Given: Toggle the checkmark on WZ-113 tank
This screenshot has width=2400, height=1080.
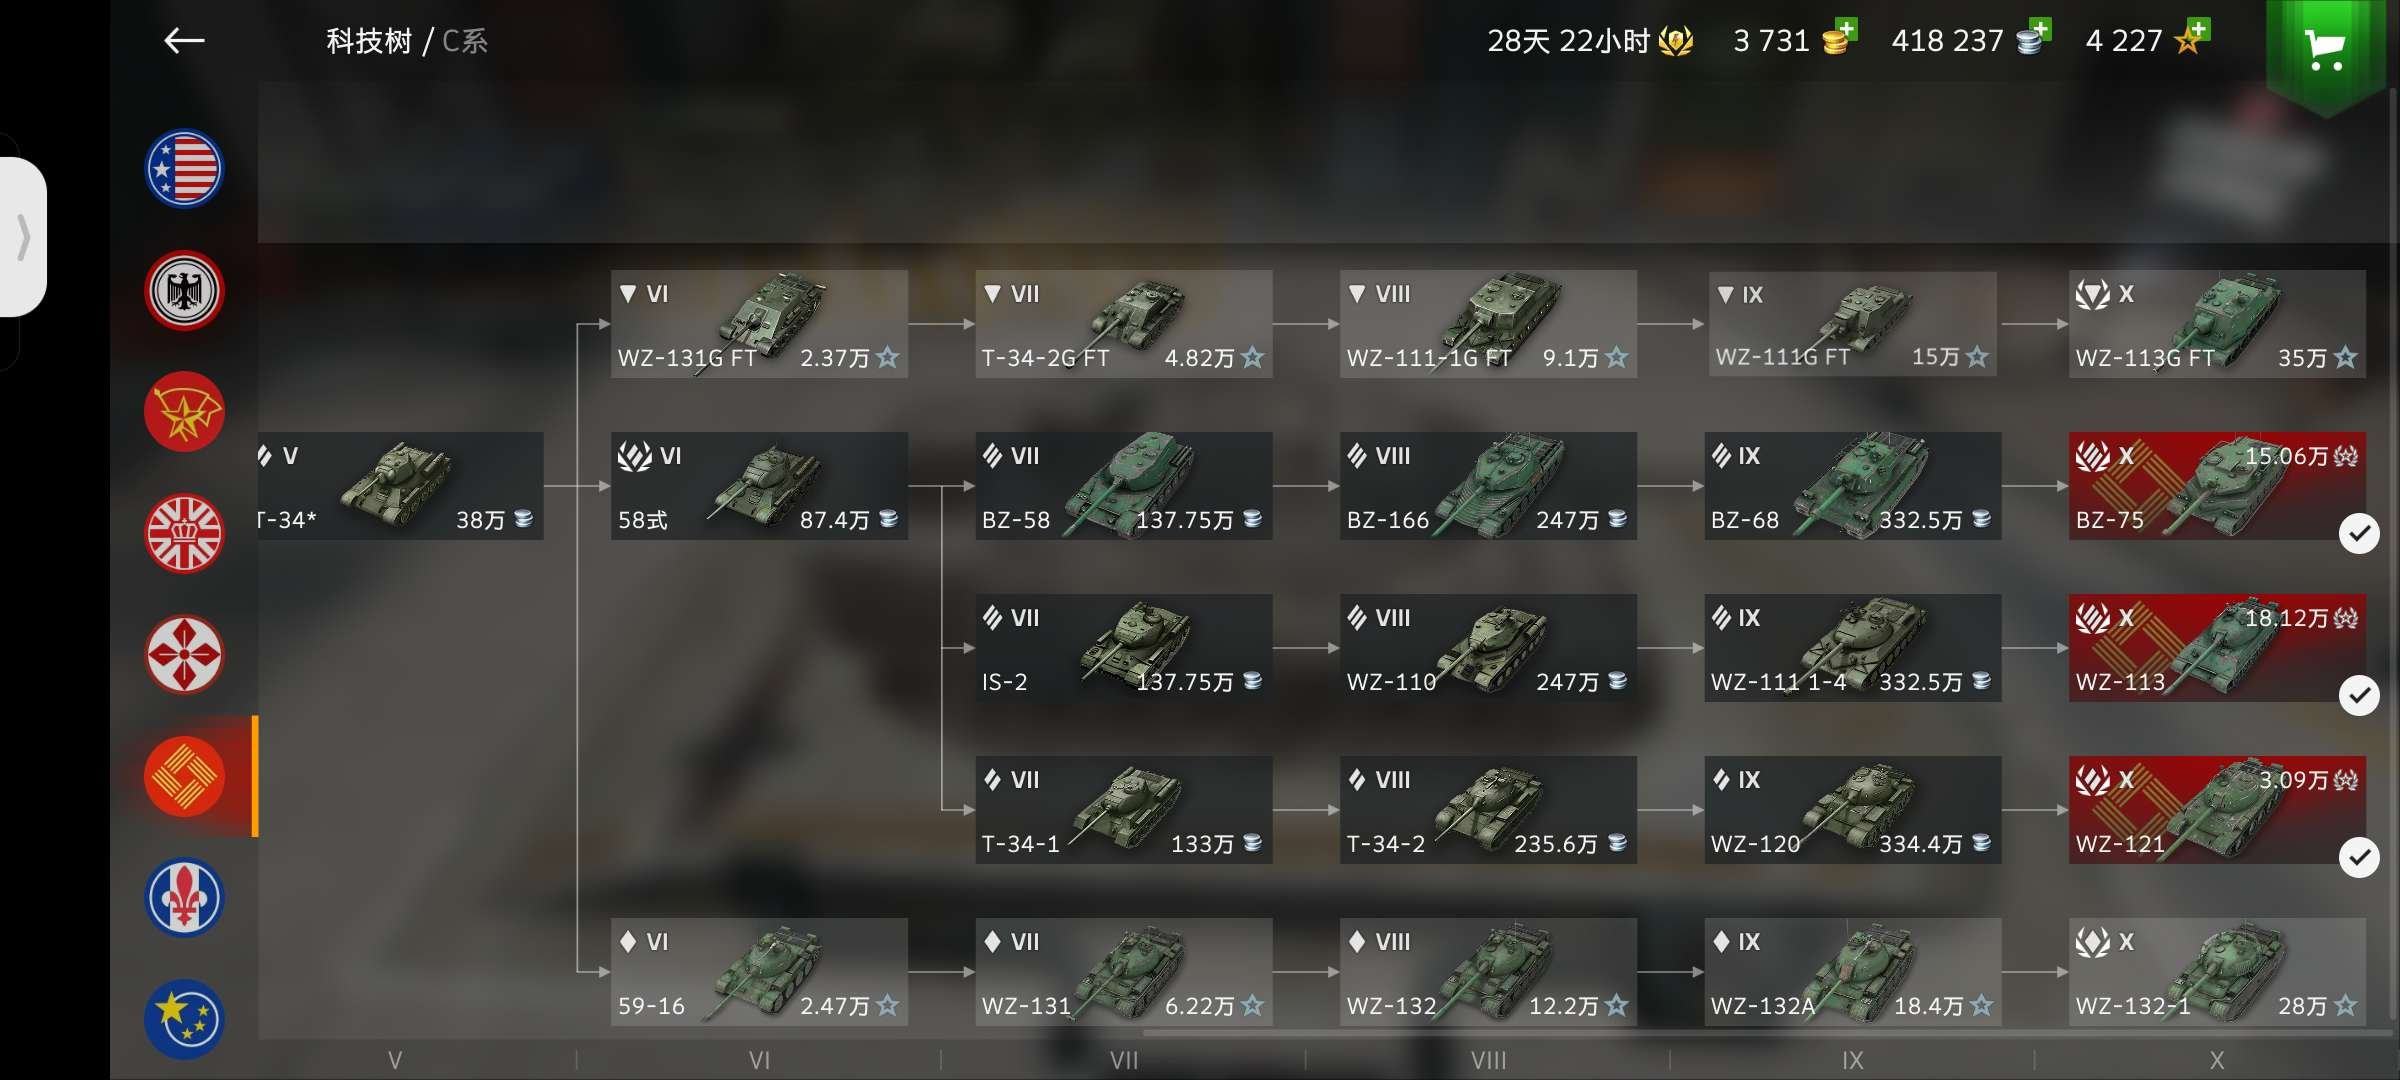Looking at the screenshot, I should tap(2359, 695).
